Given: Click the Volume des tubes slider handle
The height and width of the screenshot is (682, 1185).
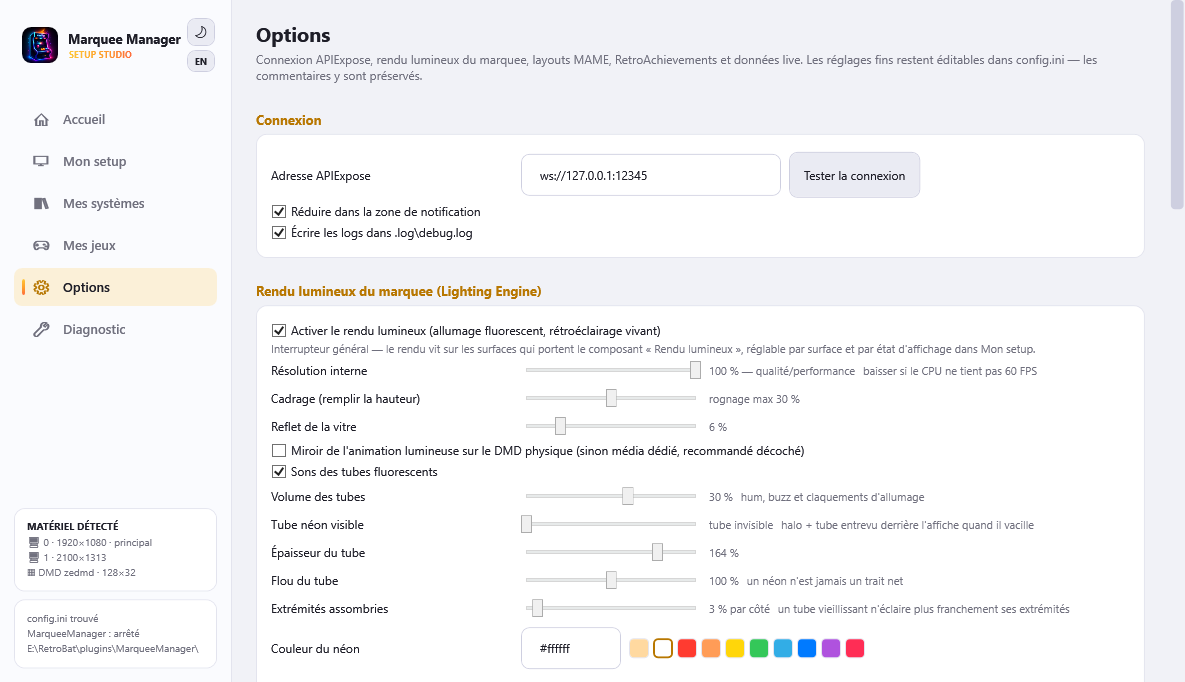Looking at the screenshot, I should (628, 496).
